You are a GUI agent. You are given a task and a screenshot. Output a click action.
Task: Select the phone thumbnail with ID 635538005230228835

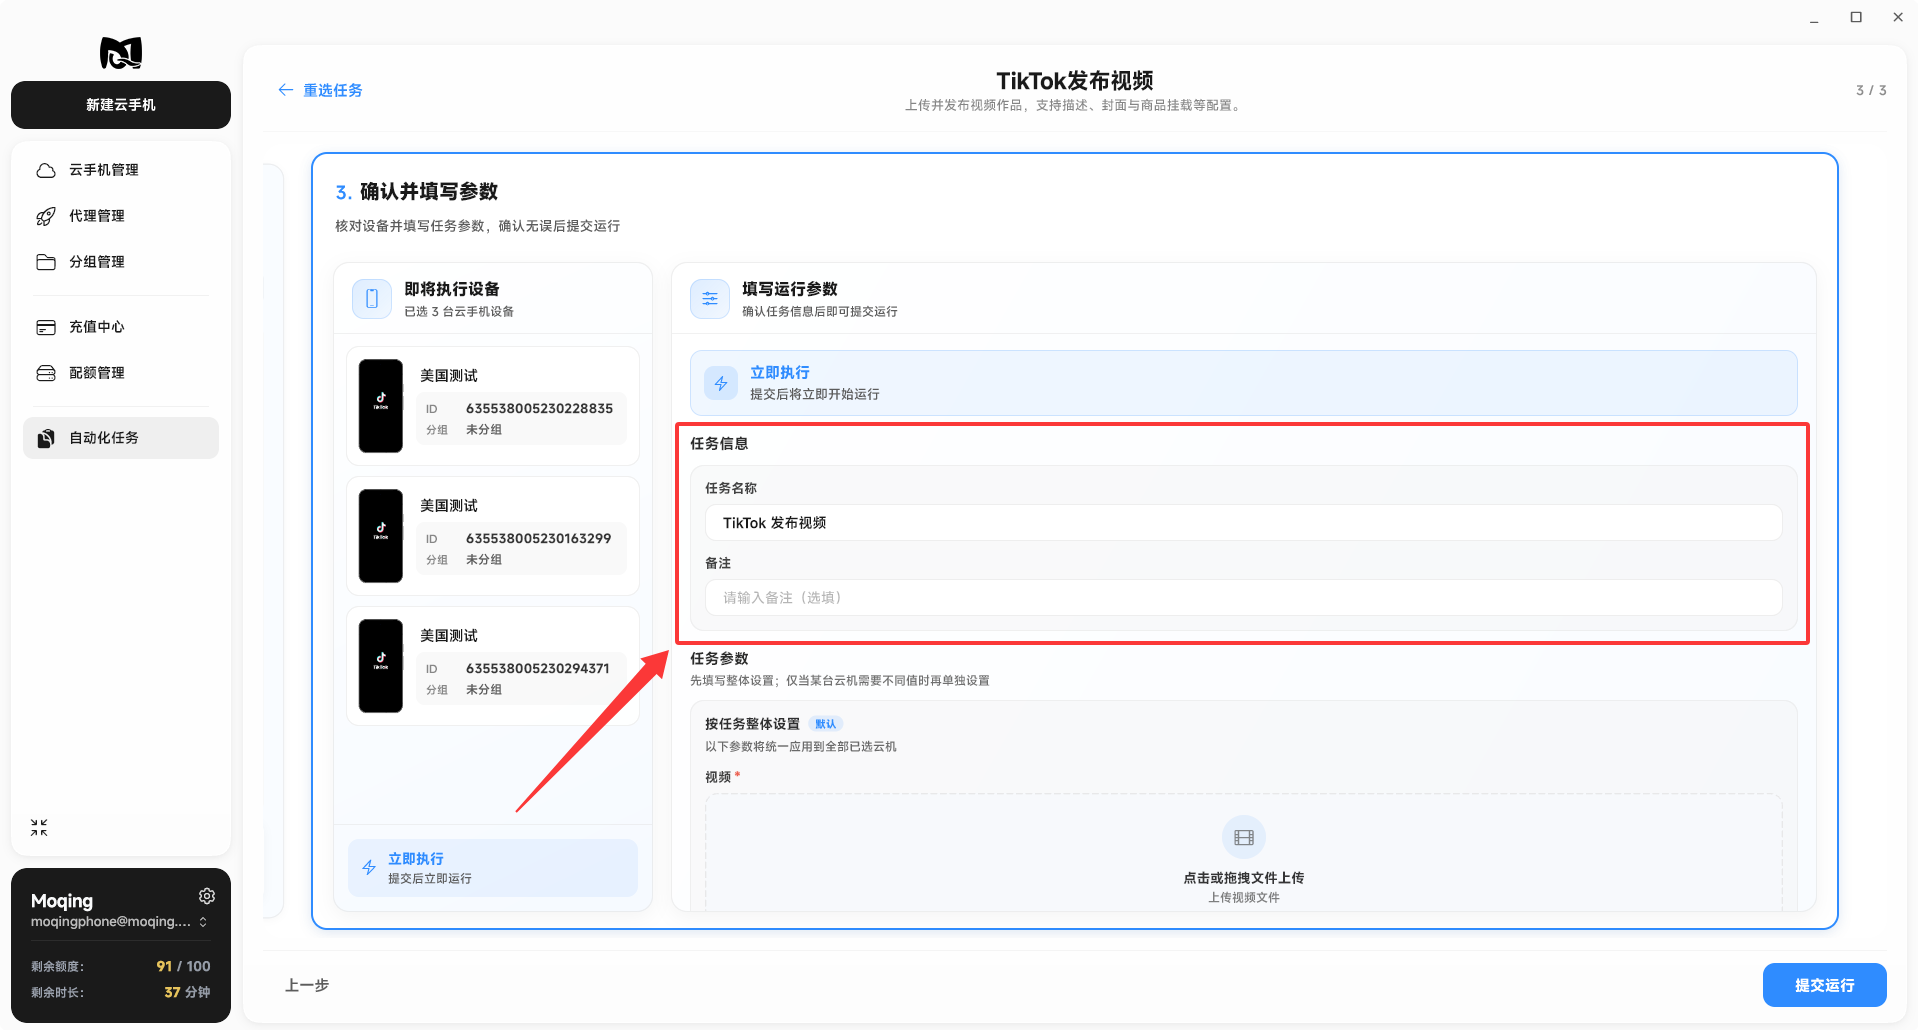click(381, 406)
